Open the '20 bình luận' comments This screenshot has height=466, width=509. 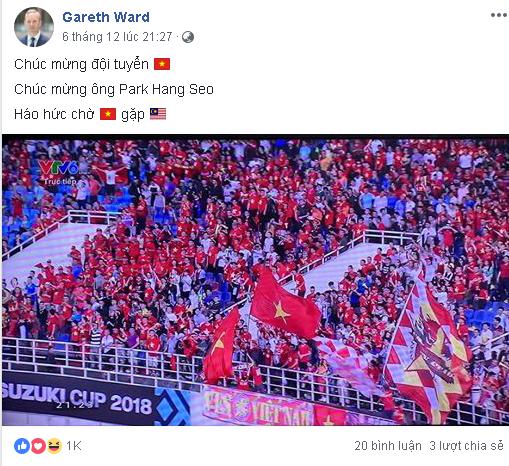click(388, 446)
